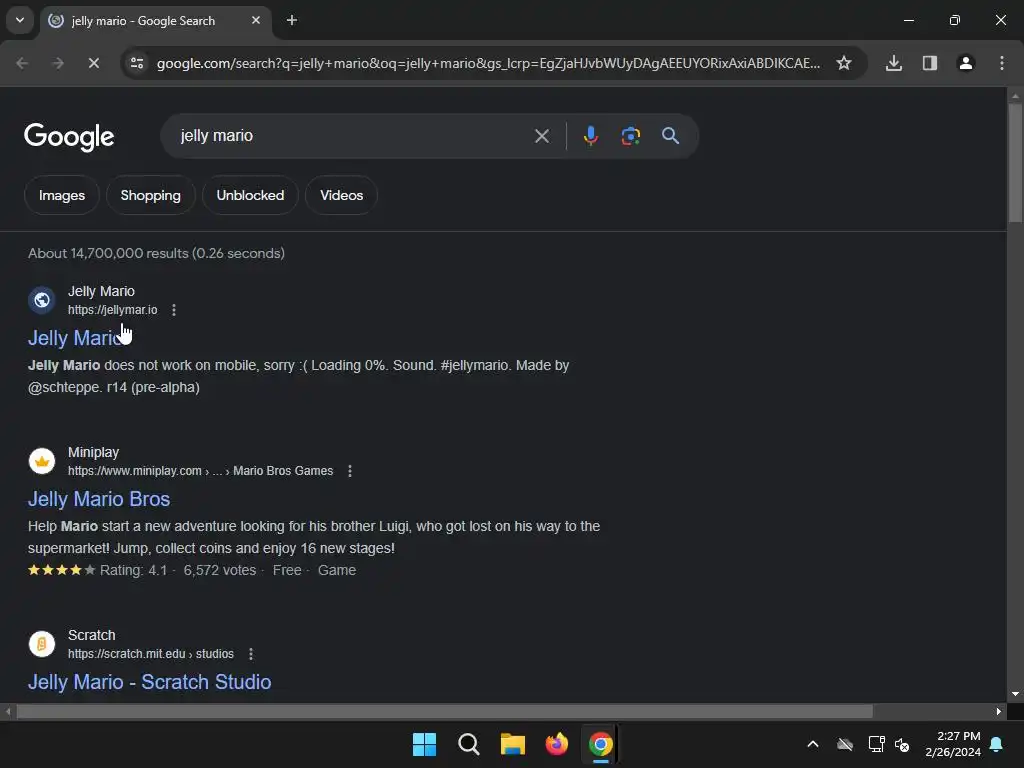The height and width of the screenshot is (768, 1024).
Task: Click the Chrome taskbar icon
Action: point(601,744)
